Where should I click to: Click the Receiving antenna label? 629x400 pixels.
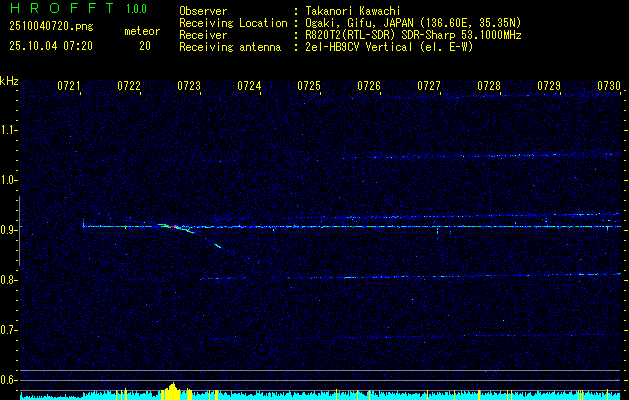coord(230,47)
